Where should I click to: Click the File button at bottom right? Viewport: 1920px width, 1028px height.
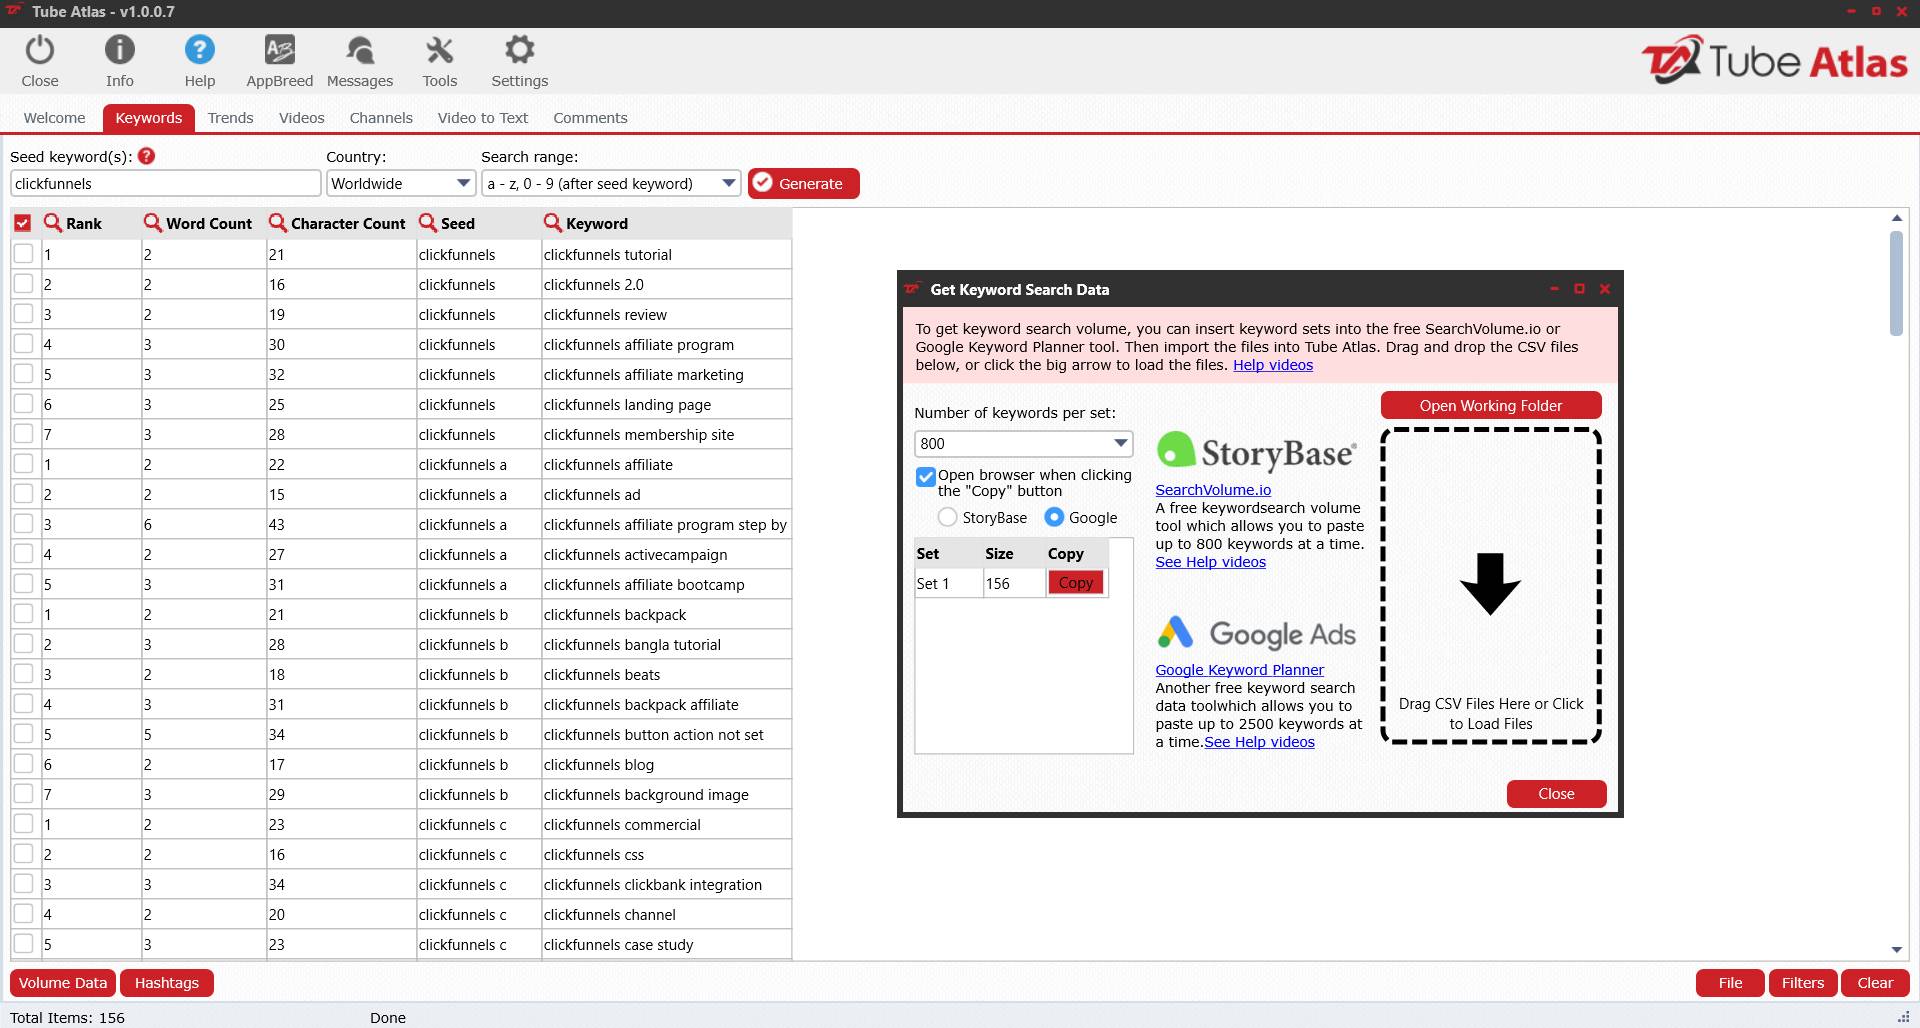pyautogui.click(x=1730, y=983)
